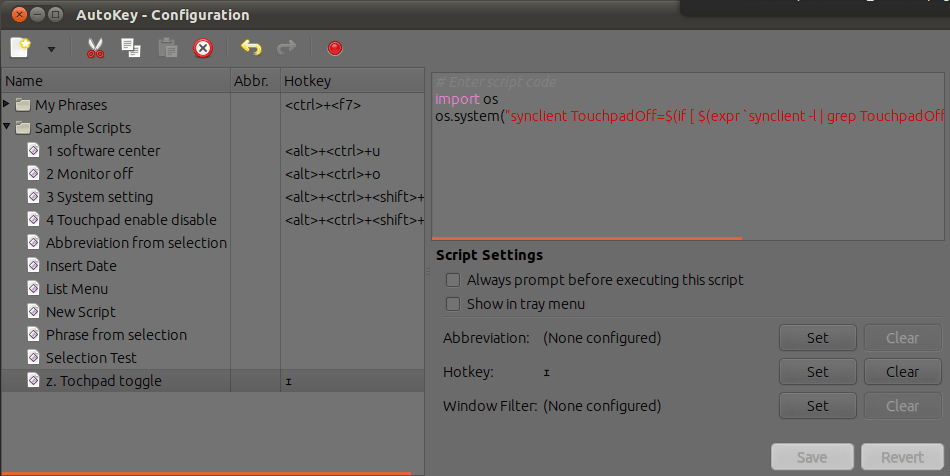The height and width of the screenshot is (476, 950).
Task: Set the Window Filter
Action: pyautogui.click(x=817, y=406)
